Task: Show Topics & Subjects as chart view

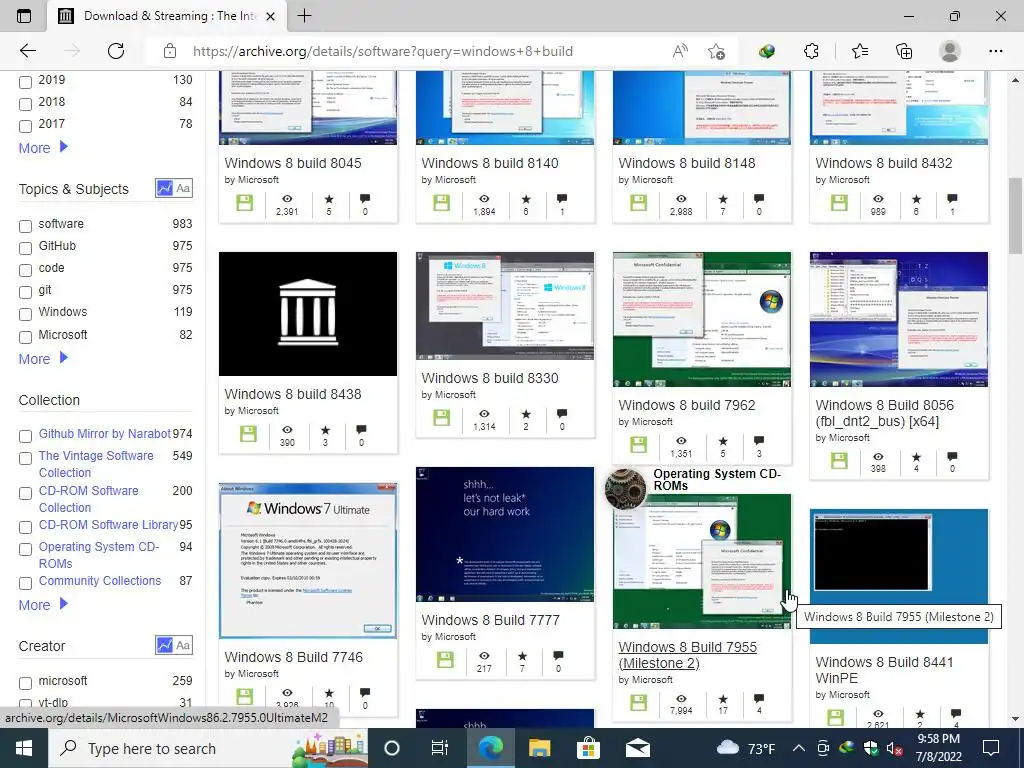Action: 165,188
